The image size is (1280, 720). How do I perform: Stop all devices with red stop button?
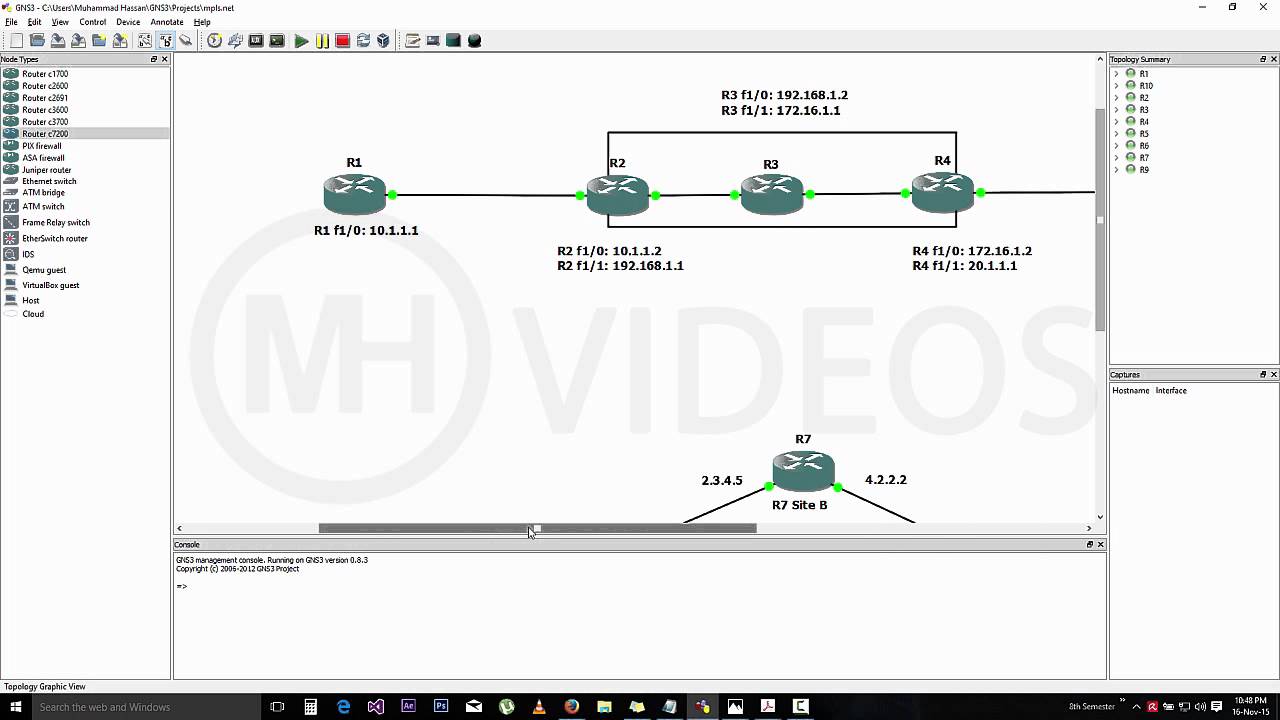pos(342,41)
